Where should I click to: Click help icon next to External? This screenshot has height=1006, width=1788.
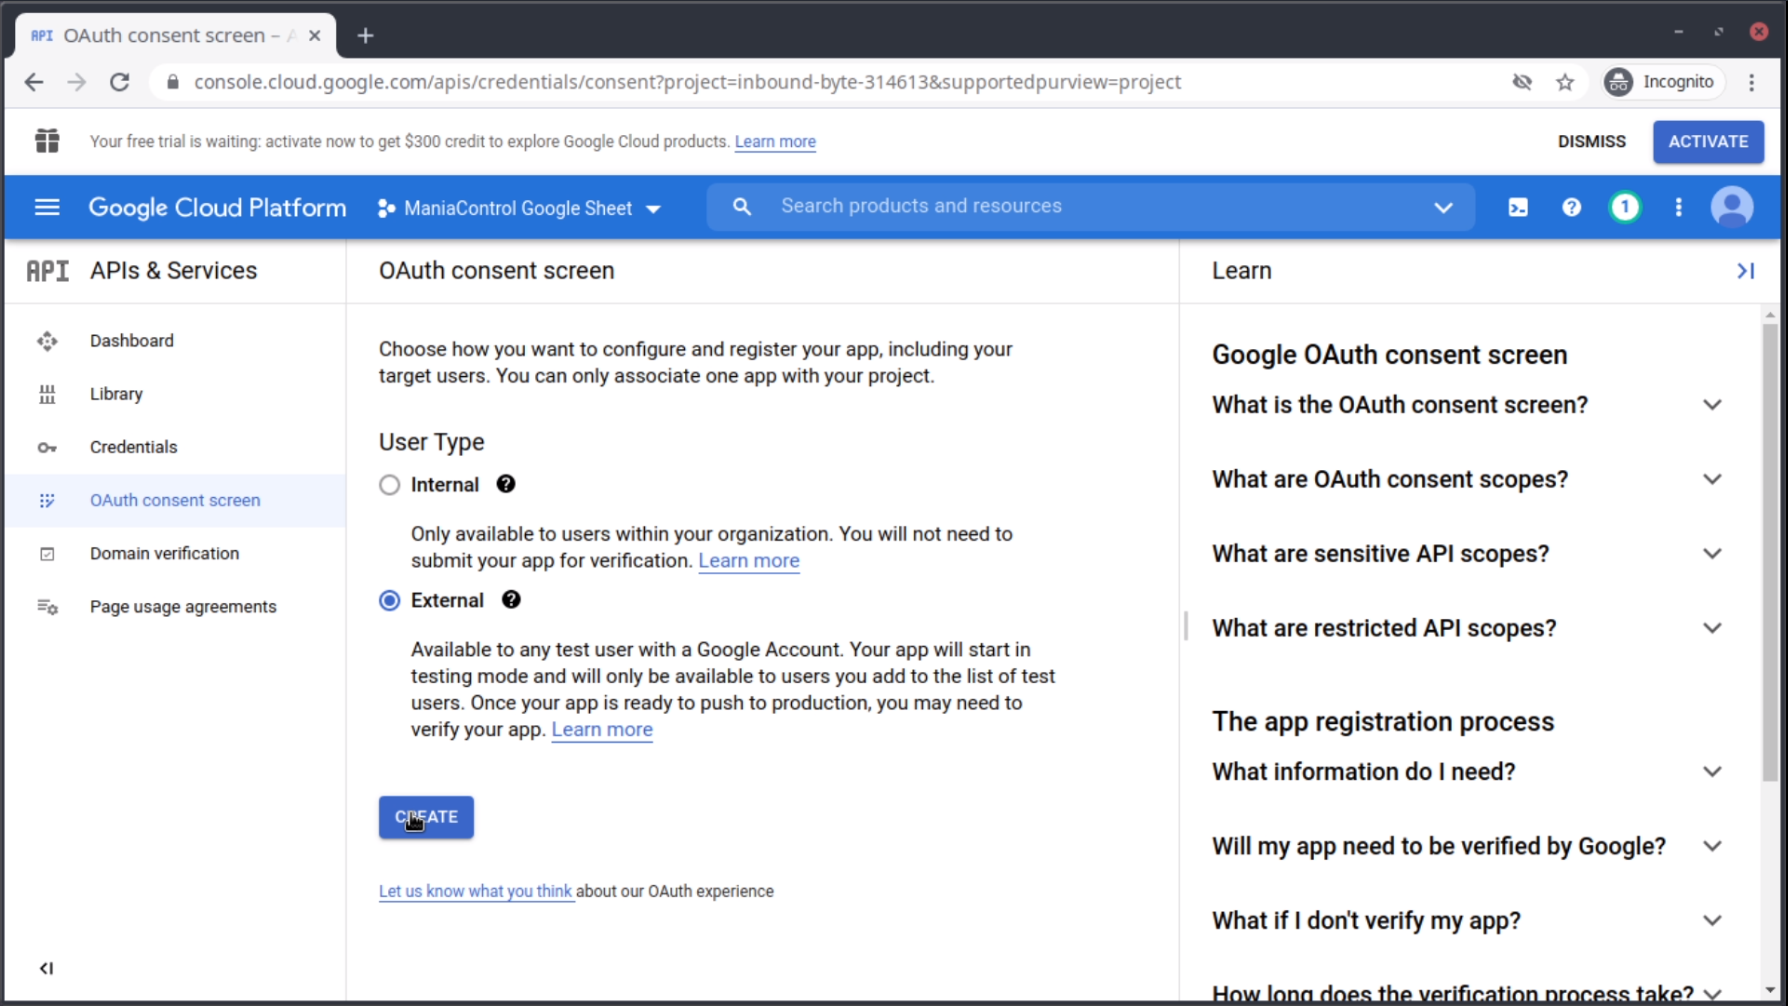[x=511, y=600]
